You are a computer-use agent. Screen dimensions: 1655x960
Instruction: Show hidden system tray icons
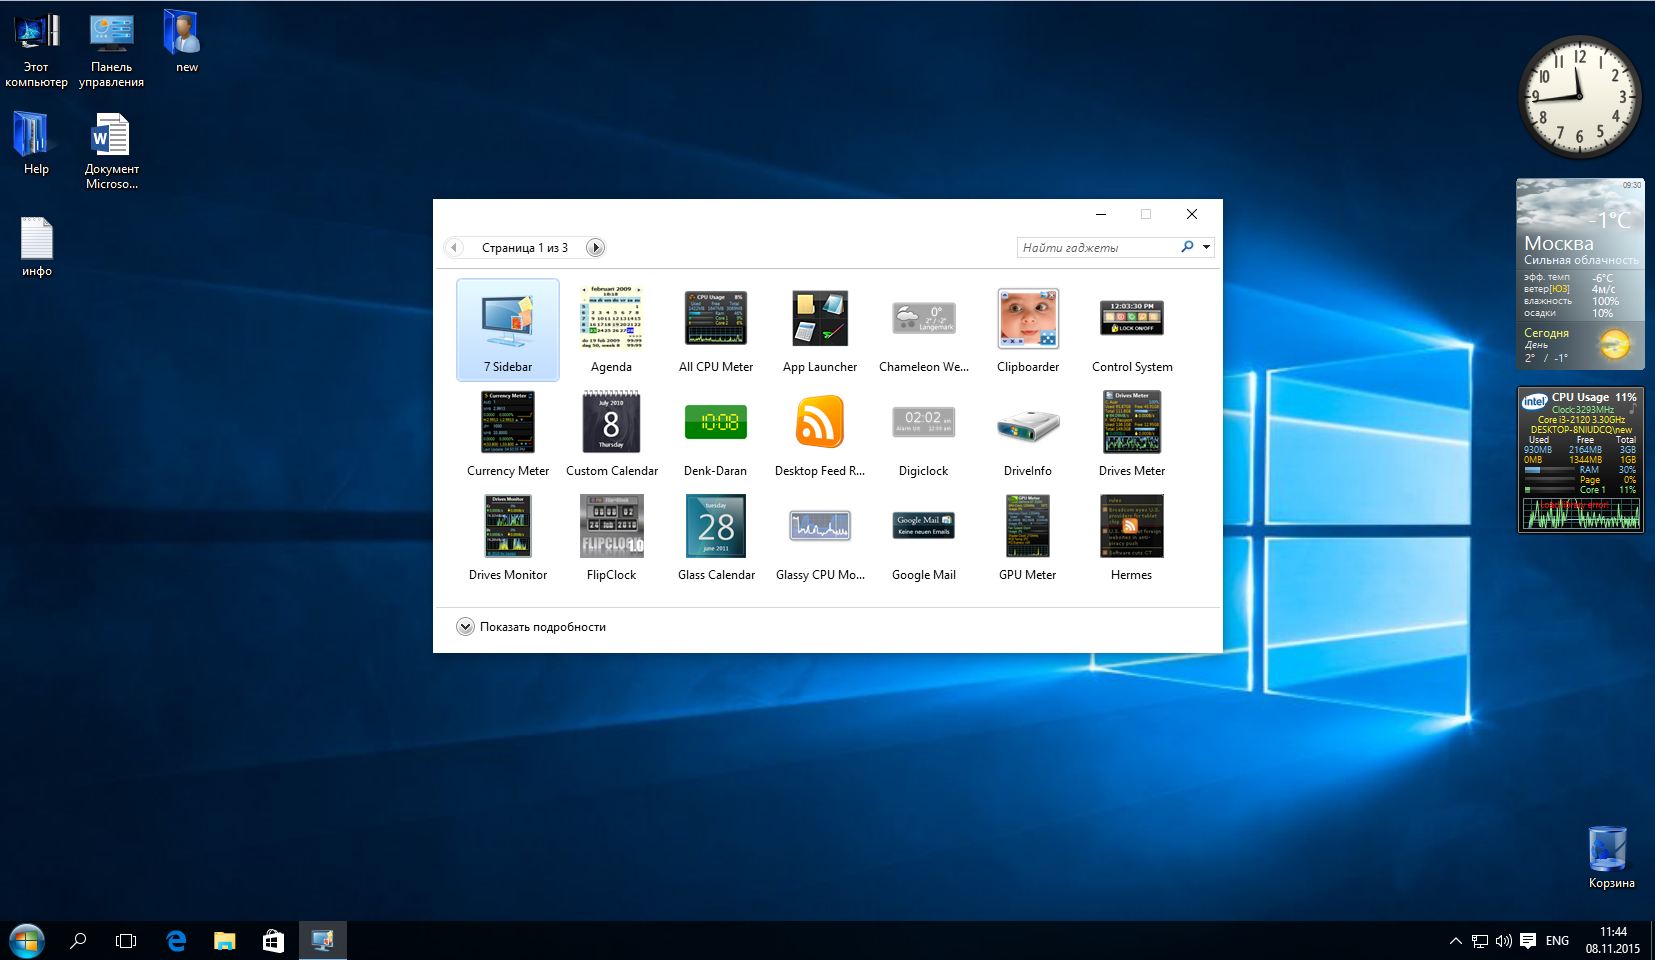pos(1455,941)
